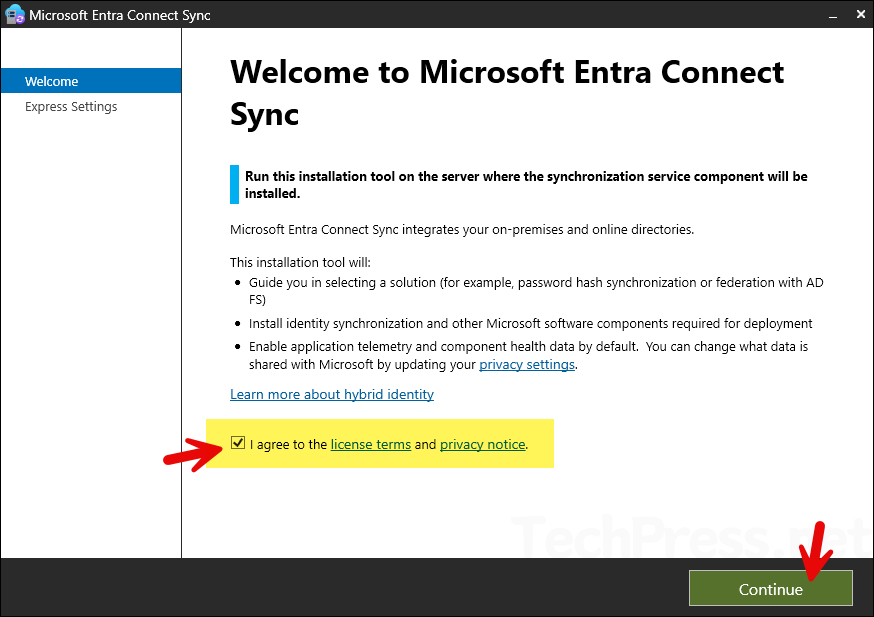Click 'integrates your on-premises and online directories' sentence
The height and width of the screenshot is (617, 874).
[462, 230]
